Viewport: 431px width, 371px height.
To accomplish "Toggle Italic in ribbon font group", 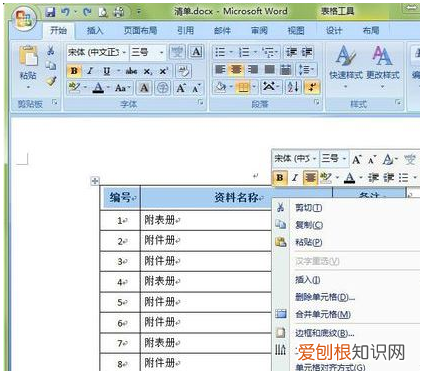I will point(90,71).
